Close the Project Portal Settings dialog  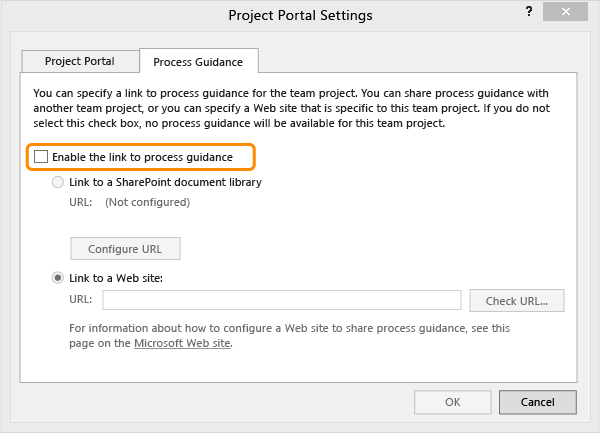pyautogui.click(x=575, y=14)
